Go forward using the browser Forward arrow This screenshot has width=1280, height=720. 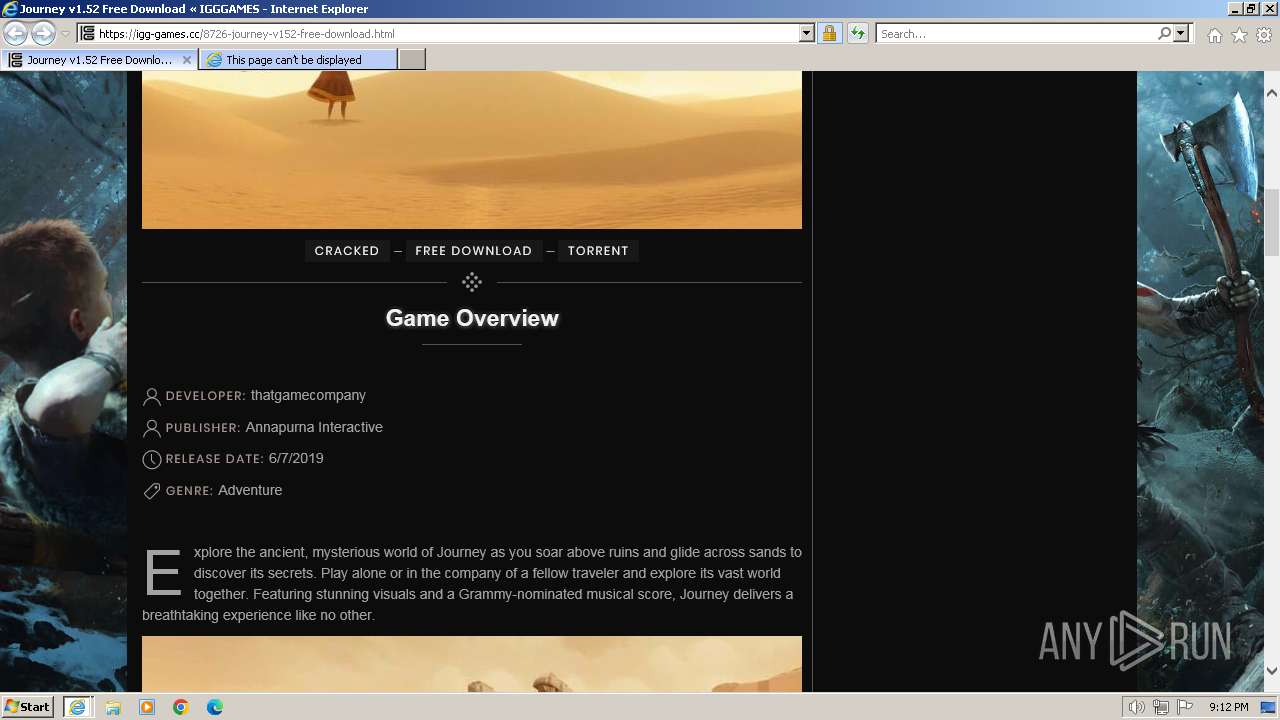click(43, 33)
